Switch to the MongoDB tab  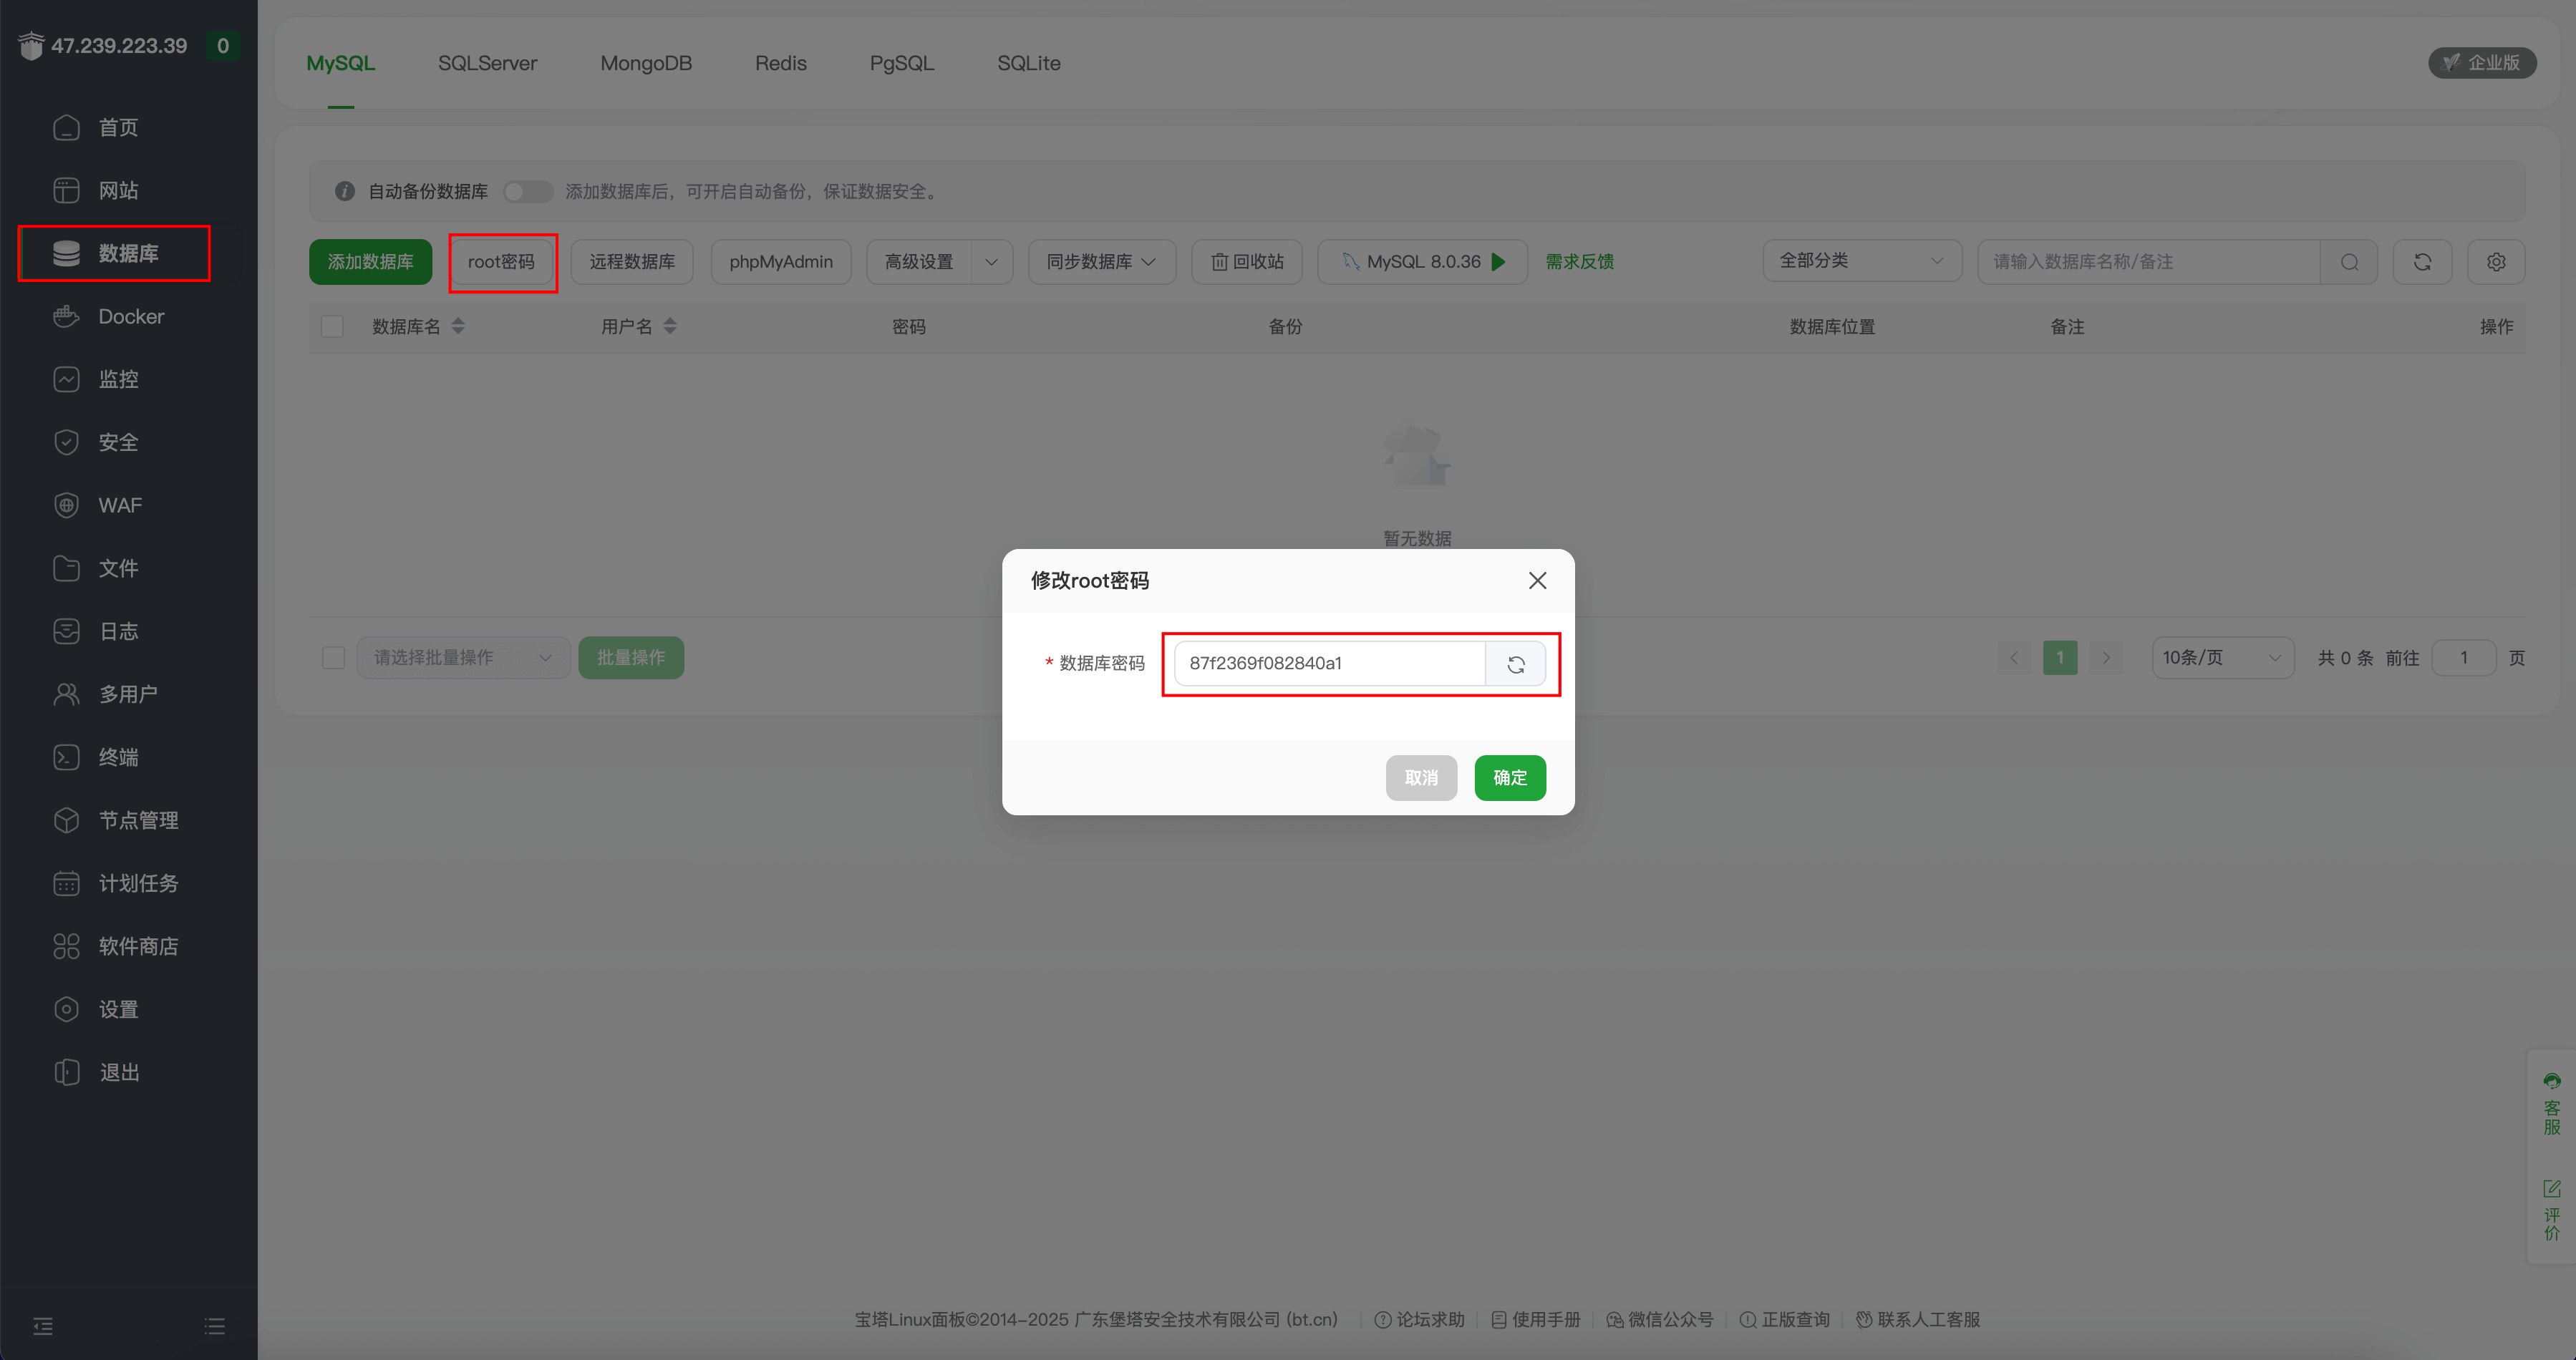pyautogui.click(x=645, y=63)
